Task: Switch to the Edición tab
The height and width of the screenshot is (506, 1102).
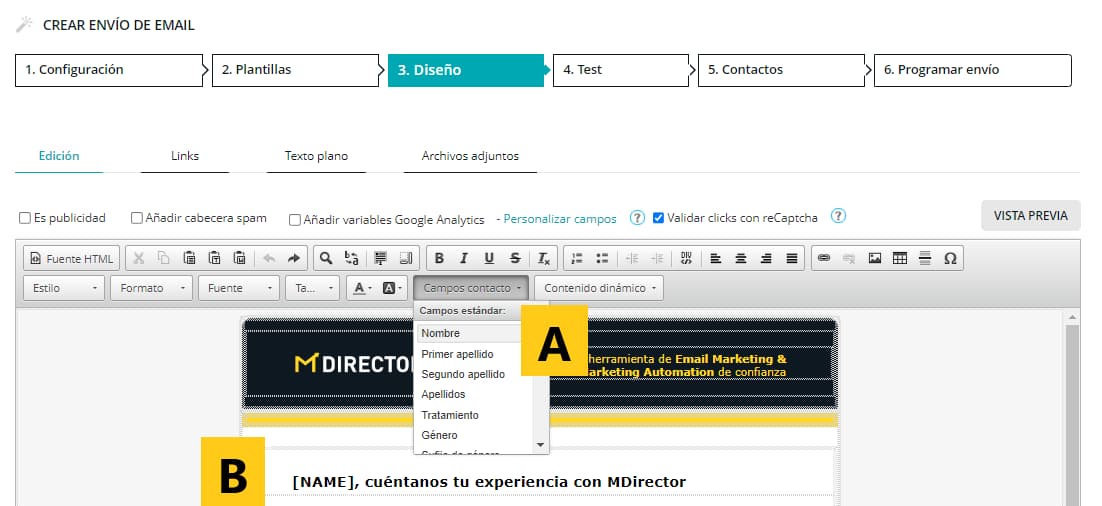Action: pos(59,156)
